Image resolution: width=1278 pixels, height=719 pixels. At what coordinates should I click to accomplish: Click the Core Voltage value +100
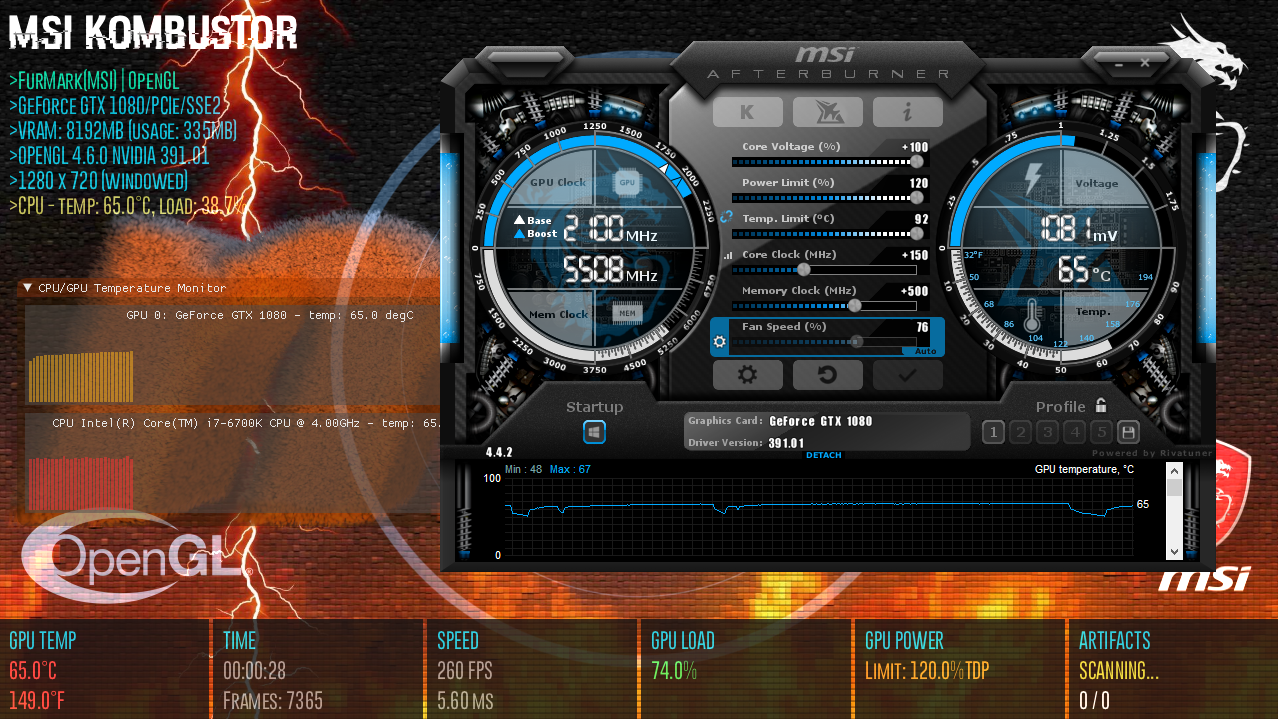[915, 147]
